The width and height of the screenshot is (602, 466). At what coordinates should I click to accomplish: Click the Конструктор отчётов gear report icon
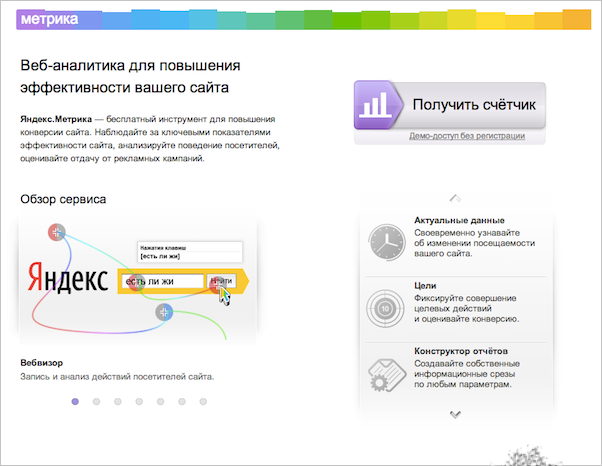click(386, 374)
